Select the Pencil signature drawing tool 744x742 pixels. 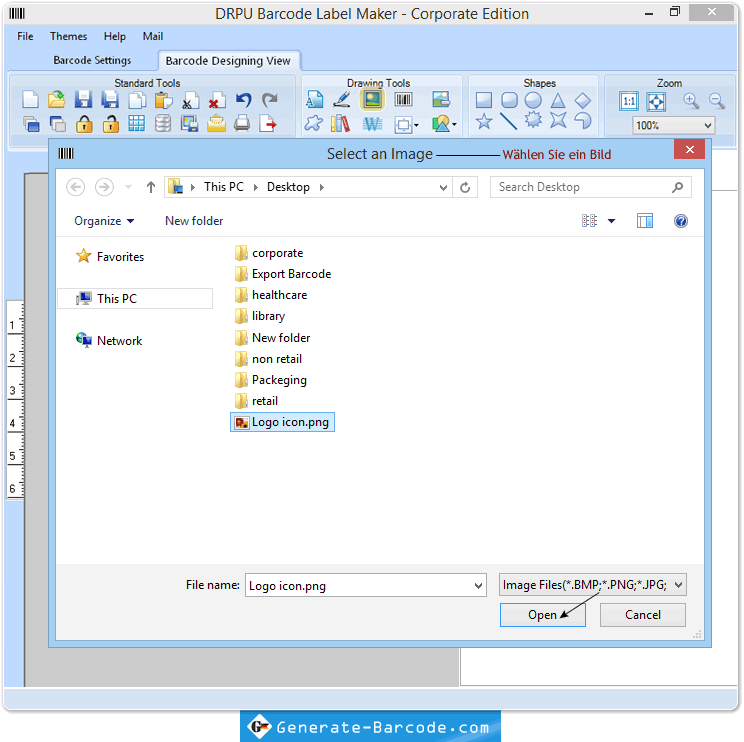click(342, 100)
